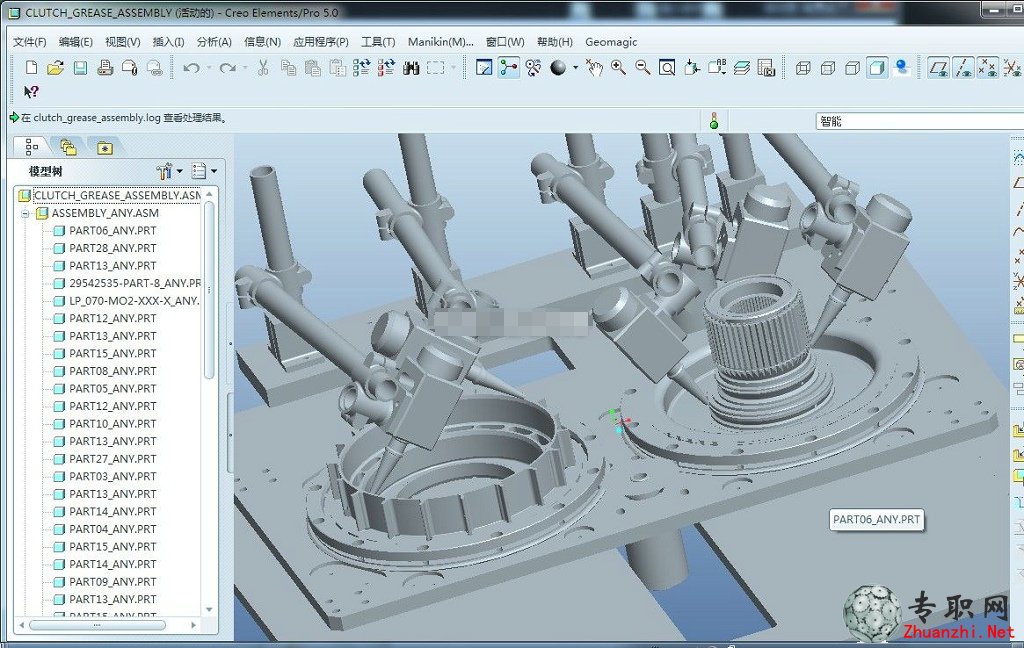The image size is (1024, 648).
Task: Open the View Manager
Action: 766,67
